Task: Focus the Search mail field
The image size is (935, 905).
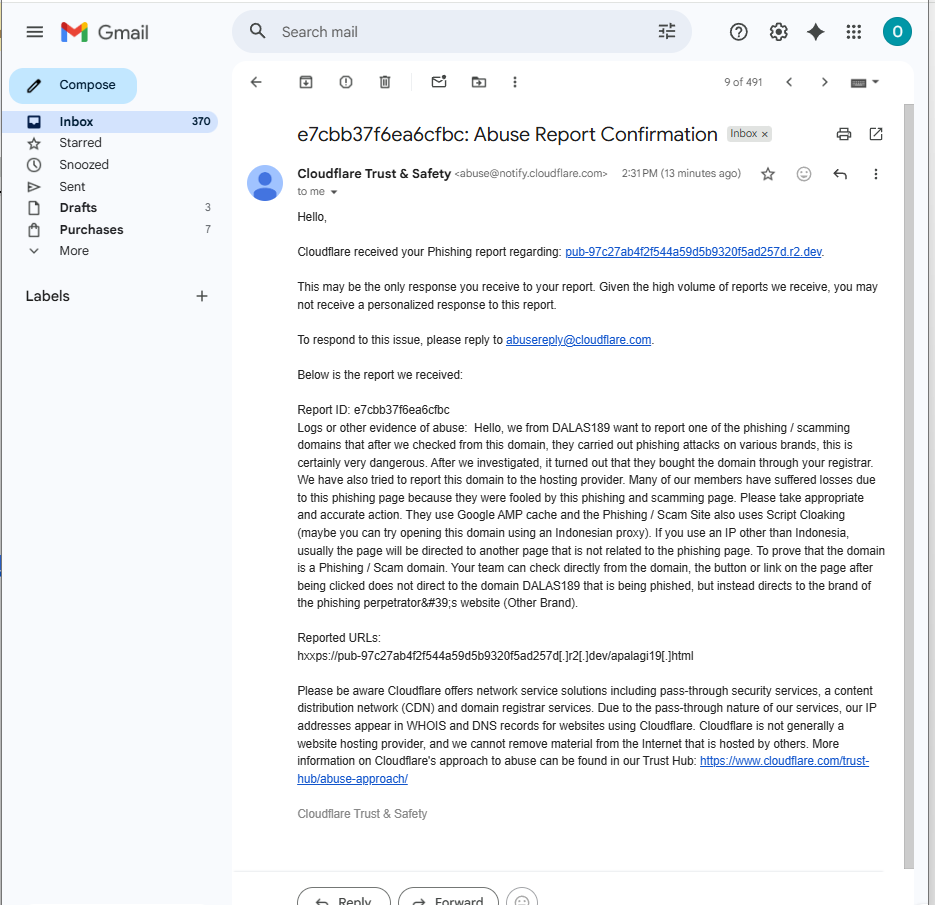Action: pyautogui.click(x=462, y=32)
